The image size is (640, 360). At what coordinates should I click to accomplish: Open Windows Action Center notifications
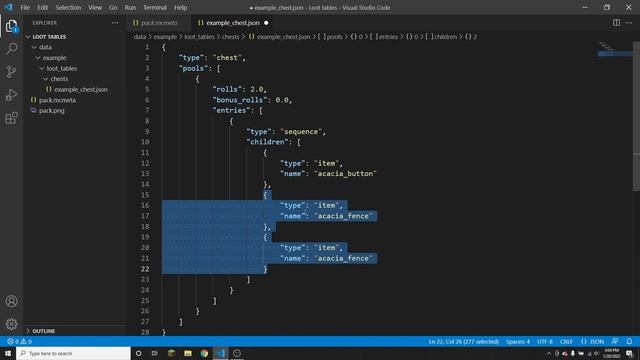pos(629,353)
